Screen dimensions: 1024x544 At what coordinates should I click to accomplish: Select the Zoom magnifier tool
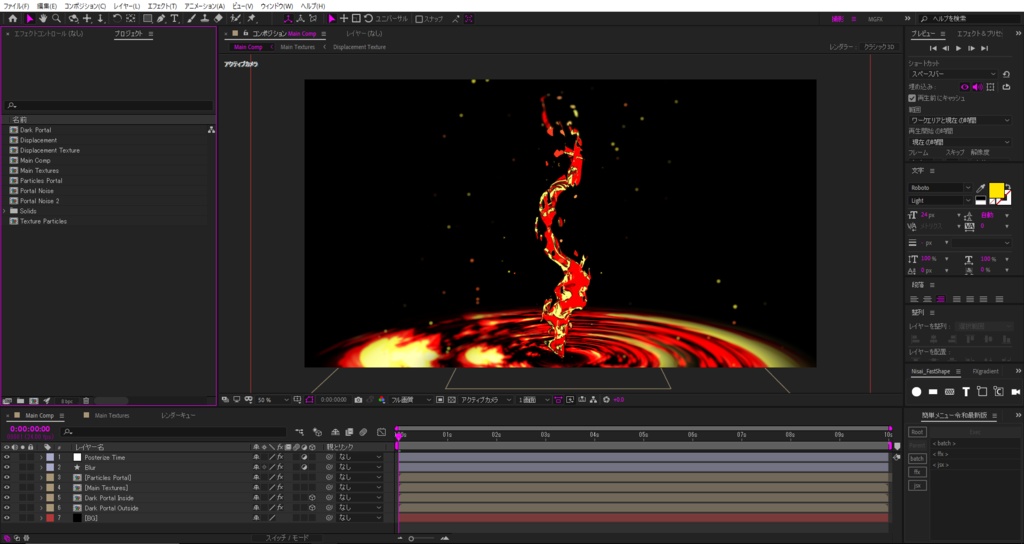[x=56, y=18]
